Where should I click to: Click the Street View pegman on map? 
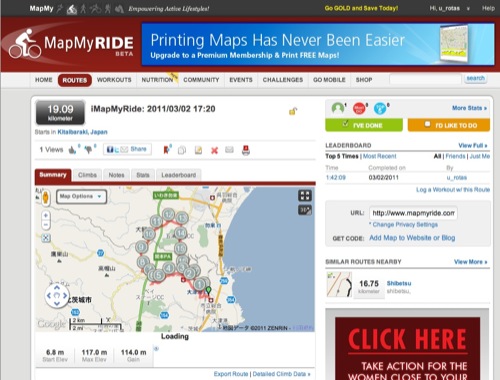(x=46, y=197)
